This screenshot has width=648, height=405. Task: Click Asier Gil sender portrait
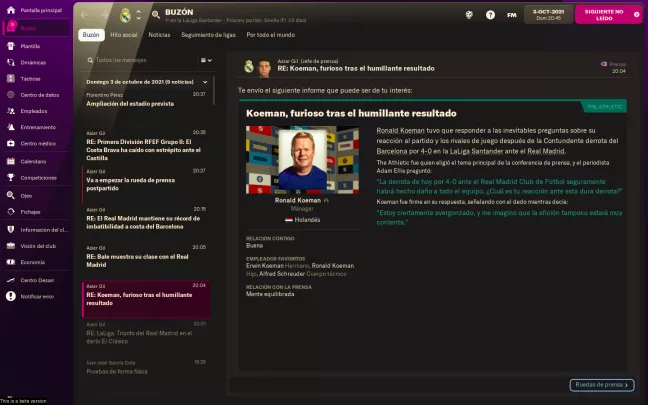(264, 68)
